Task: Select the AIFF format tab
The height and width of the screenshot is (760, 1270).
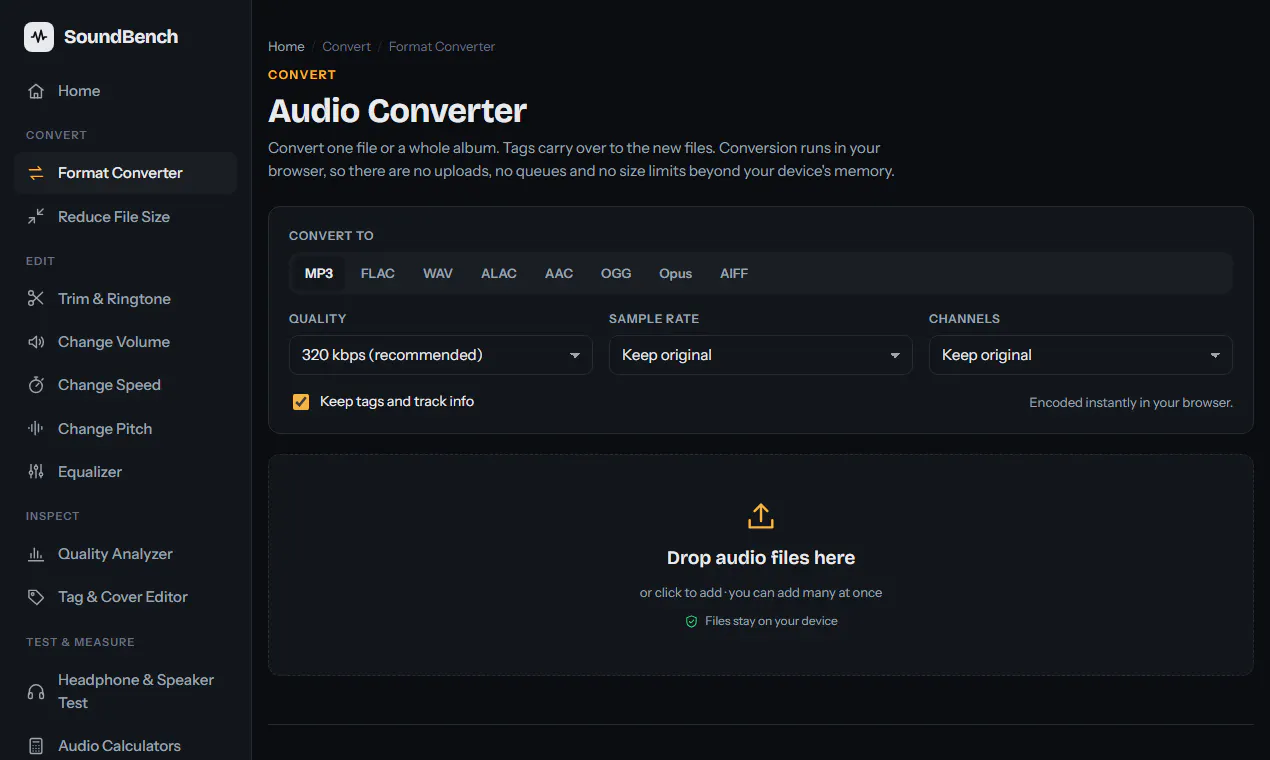Action: click(734, 273)
